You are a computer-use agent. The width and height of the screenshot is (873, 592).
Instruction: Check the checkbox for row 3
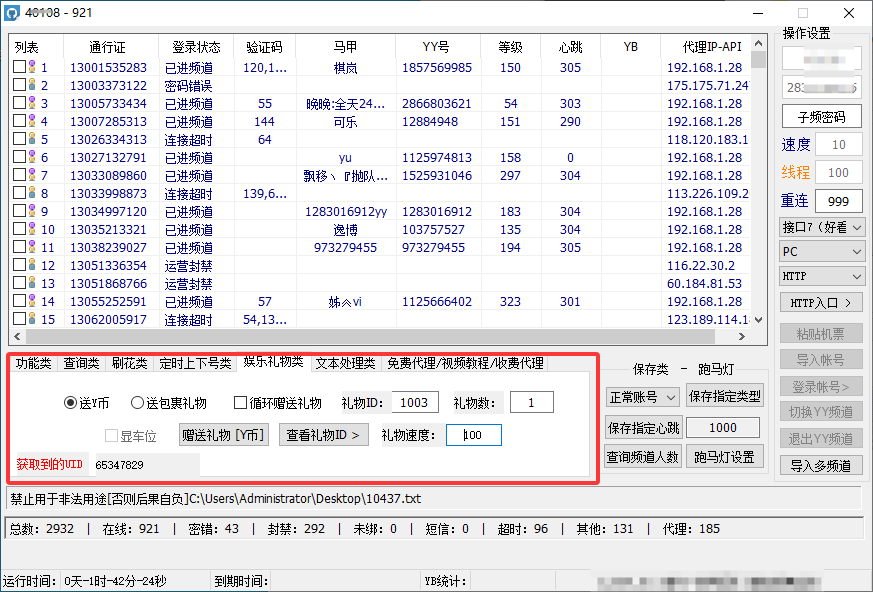[19, 103]
